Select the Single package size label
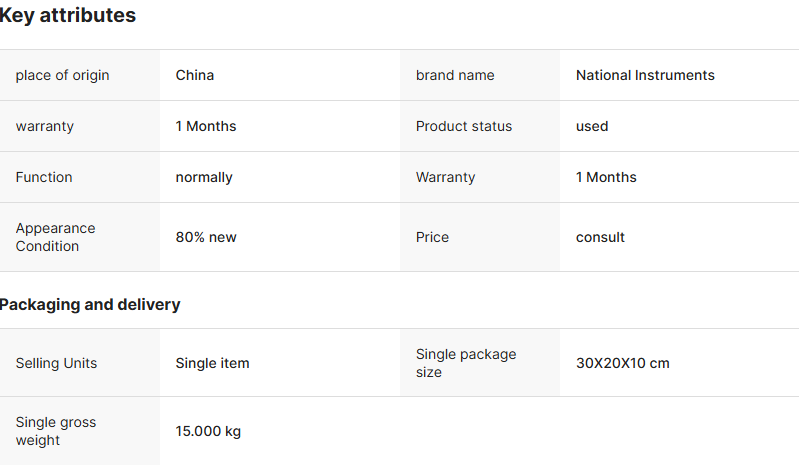Image resolution: width=799 pixels, height=465 pixels. tap(466, 363)
